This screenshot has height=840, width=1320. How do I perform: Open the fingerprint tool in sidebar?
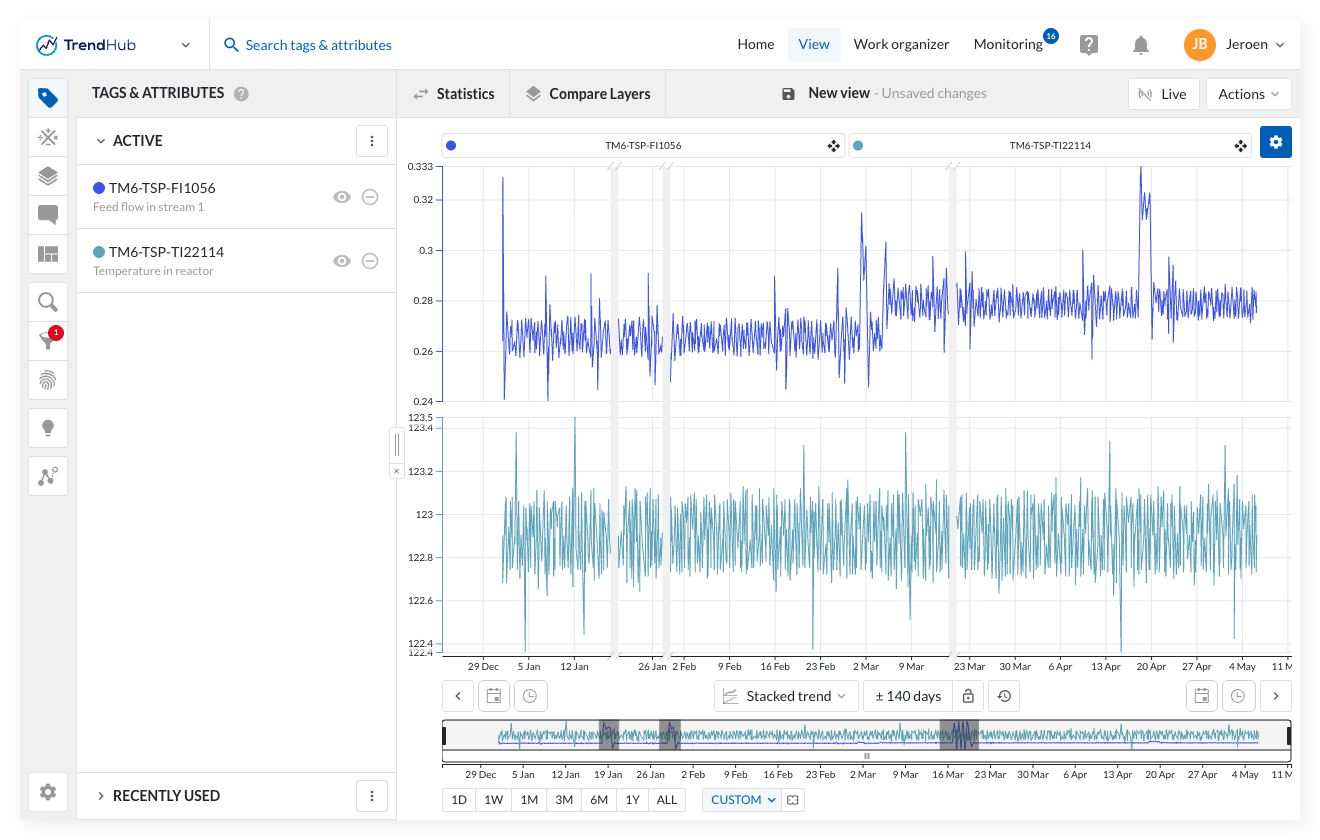[x=47, y=380]
